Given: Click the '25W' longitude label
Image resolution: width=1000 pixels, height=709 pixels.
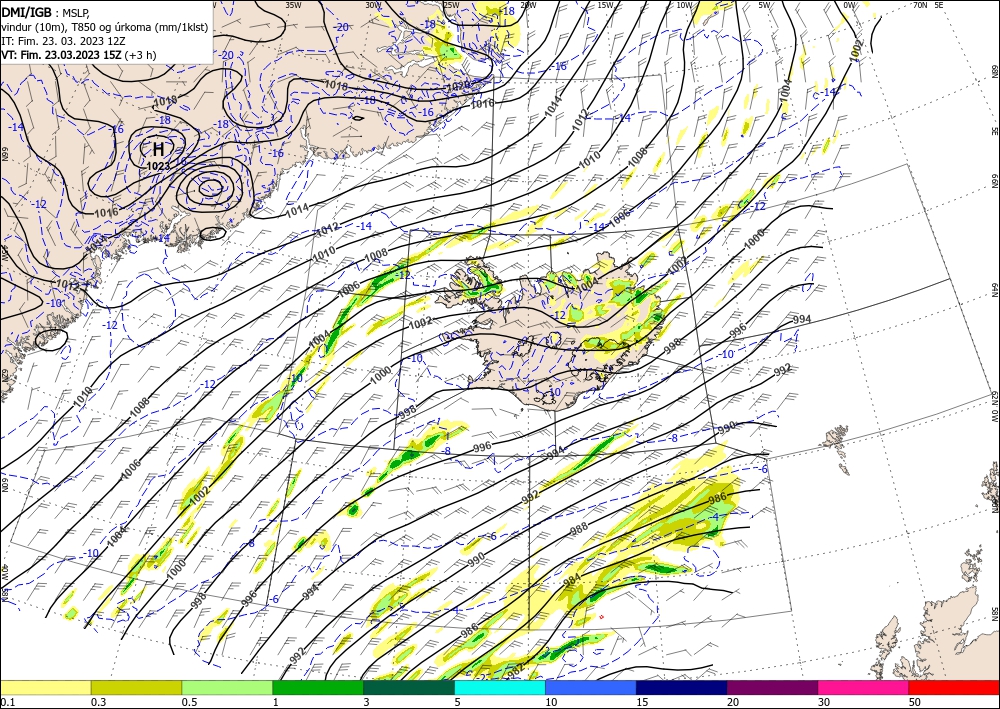Looking at the screenshot, I should click(x=451, y=5).
